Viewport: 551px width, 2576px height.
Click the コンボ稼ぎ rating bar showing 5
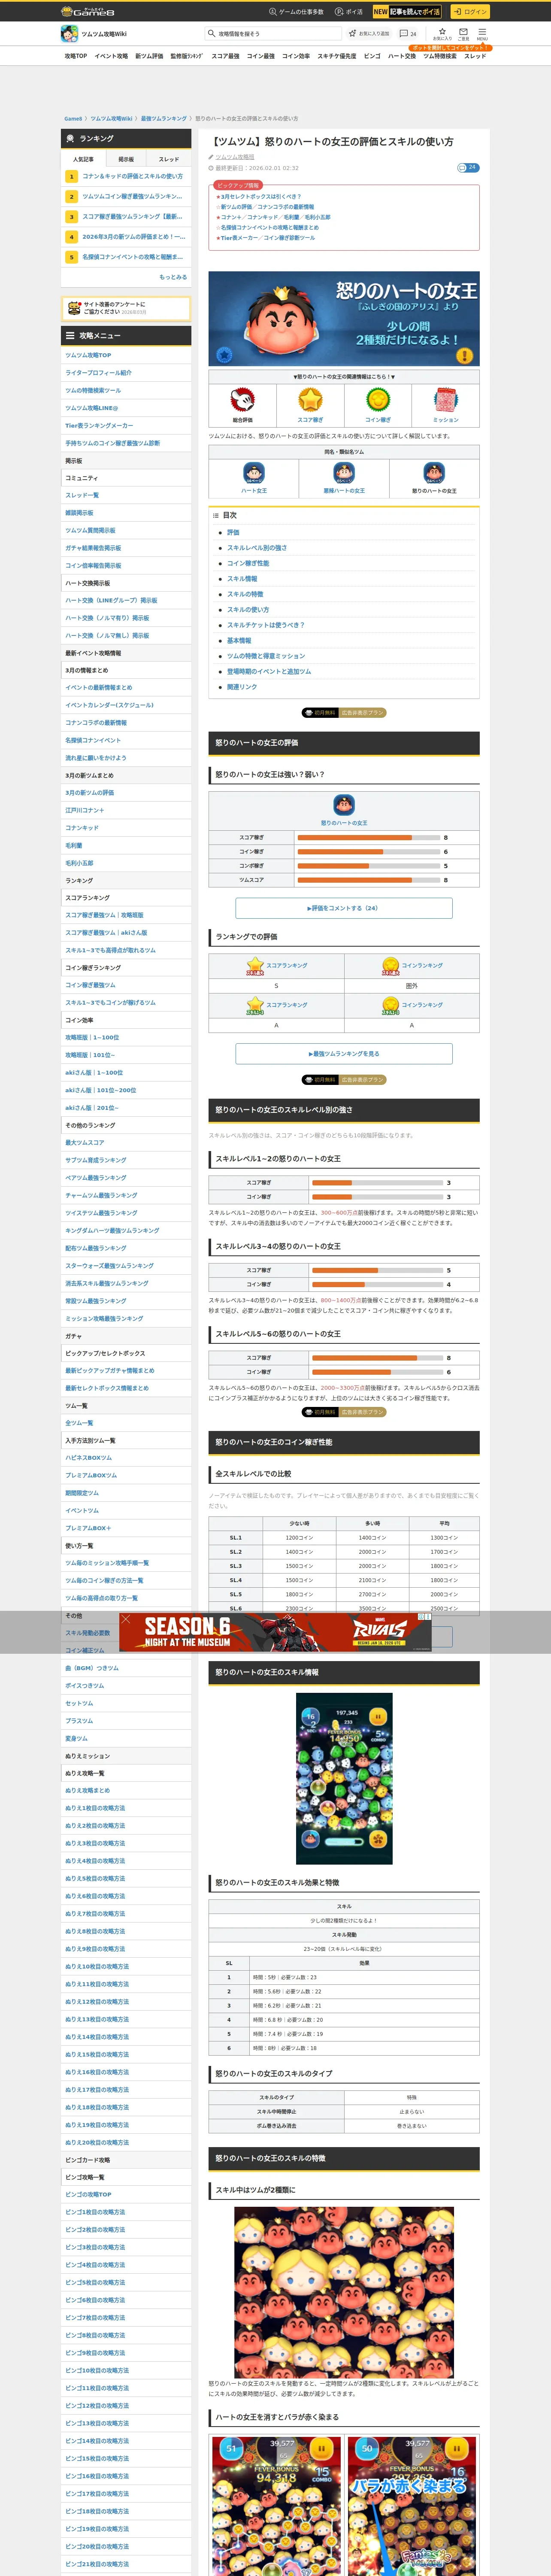point(368,866)
